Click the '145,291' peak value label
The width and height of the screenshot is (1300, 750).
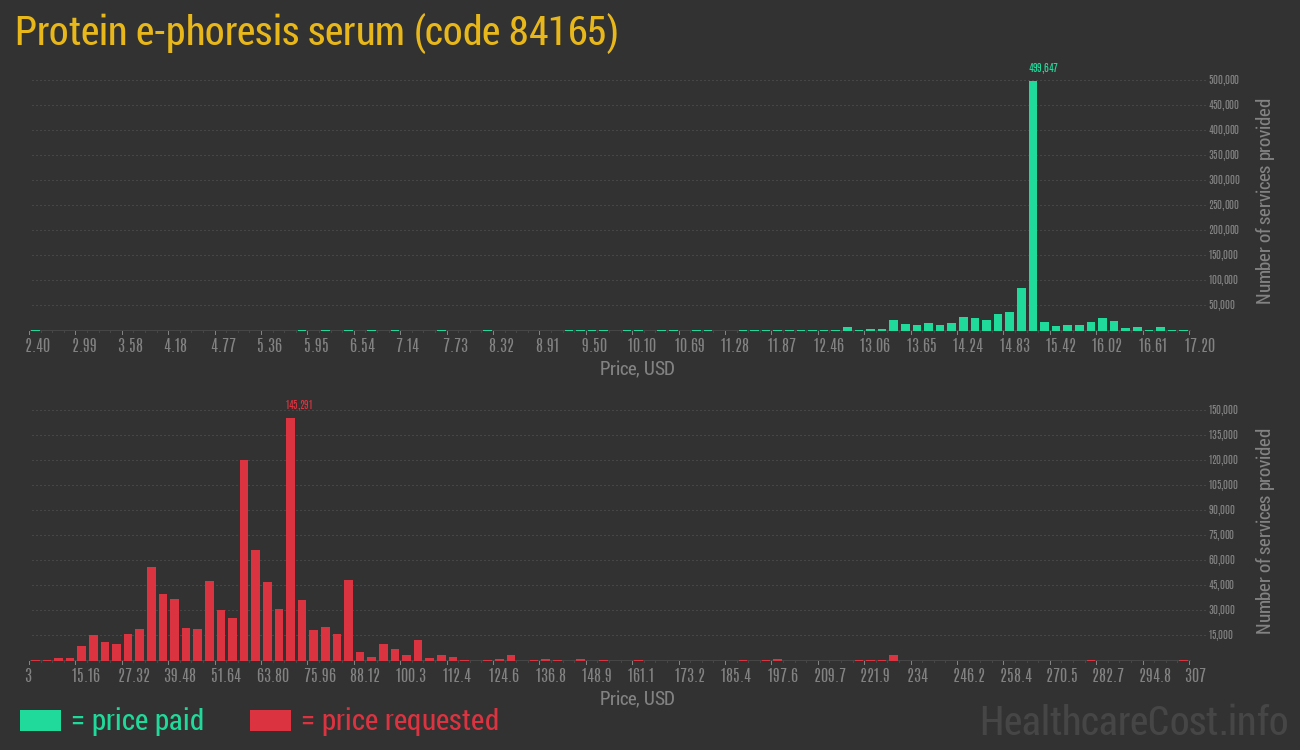pos(297,405)
